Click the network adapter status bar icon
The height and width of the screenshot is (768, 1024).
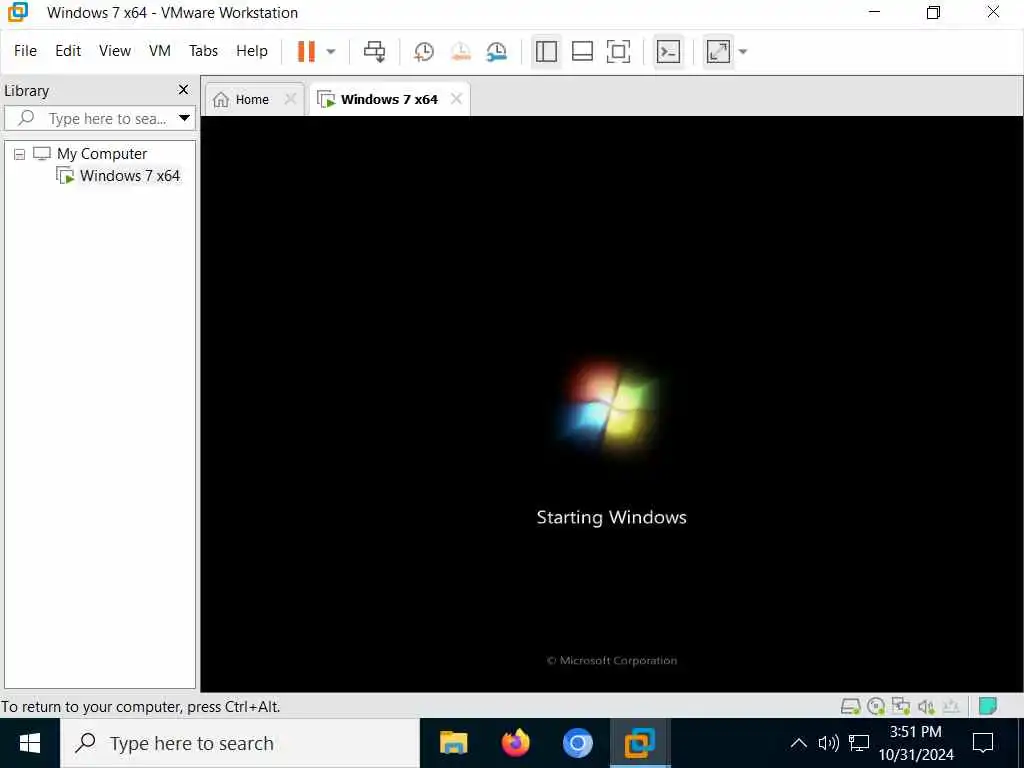[901, 706]
